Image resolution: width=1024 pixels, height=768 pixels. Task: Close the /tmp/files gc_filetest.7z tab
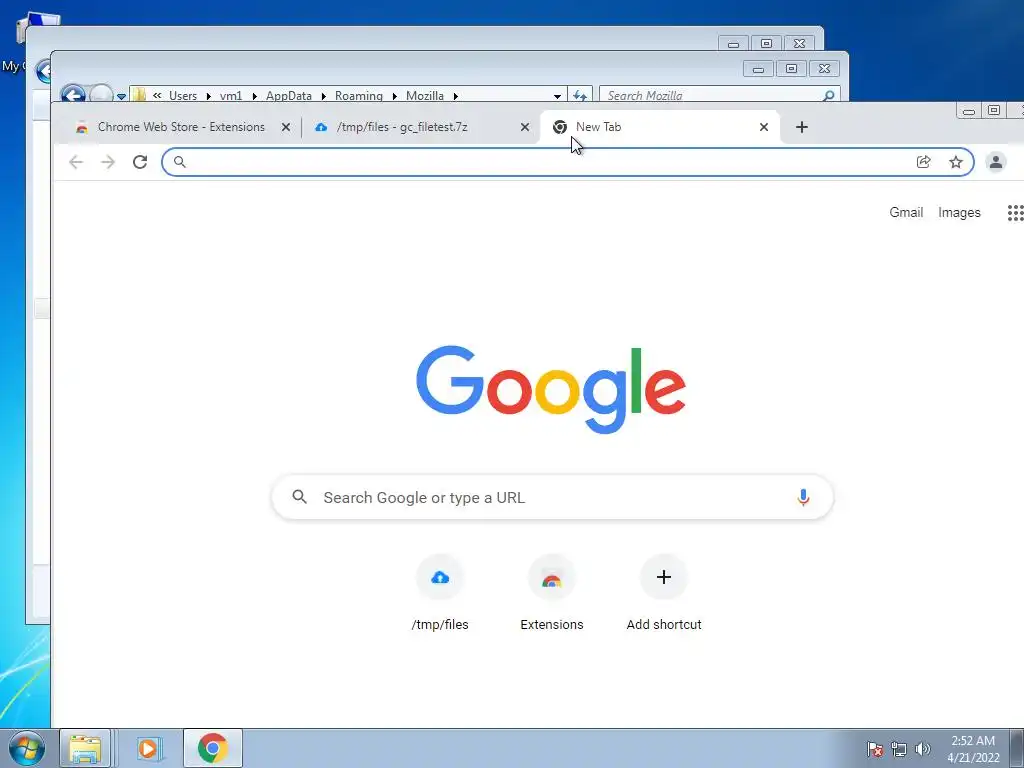[x=524, y=127]
